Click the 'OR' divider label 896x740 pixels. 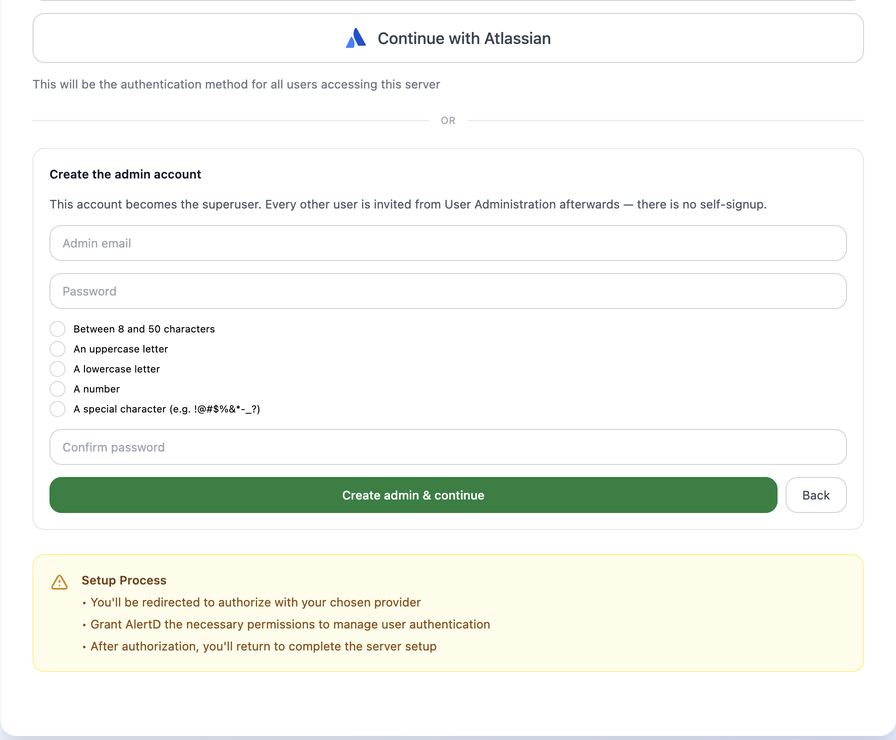click(x=448, y=121)
